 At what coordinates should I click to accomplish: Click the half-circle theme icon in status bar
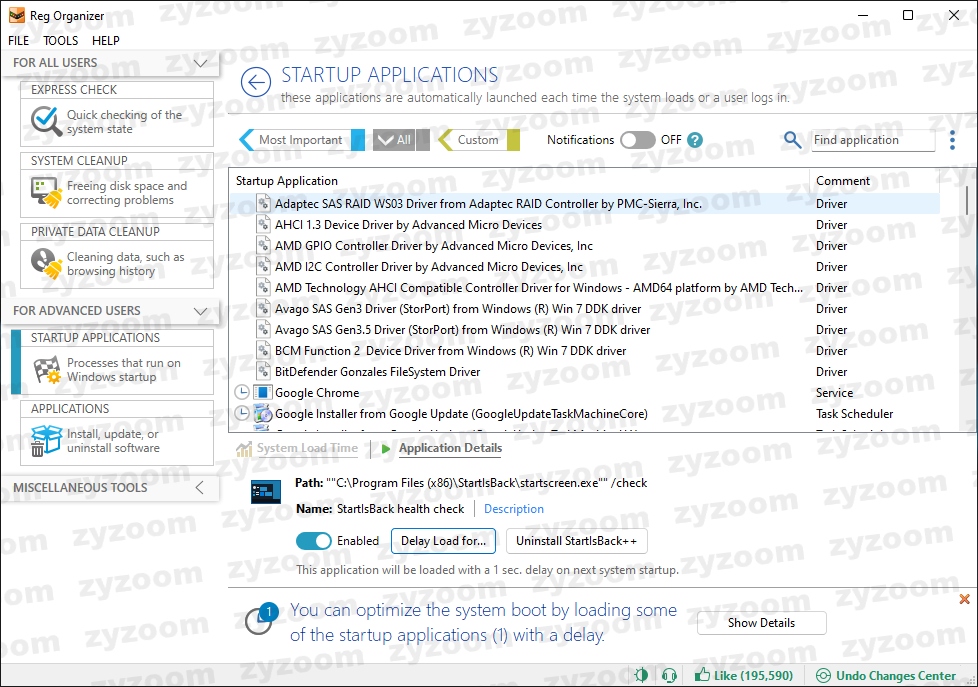pyautogui.click(x=641, y=675)
